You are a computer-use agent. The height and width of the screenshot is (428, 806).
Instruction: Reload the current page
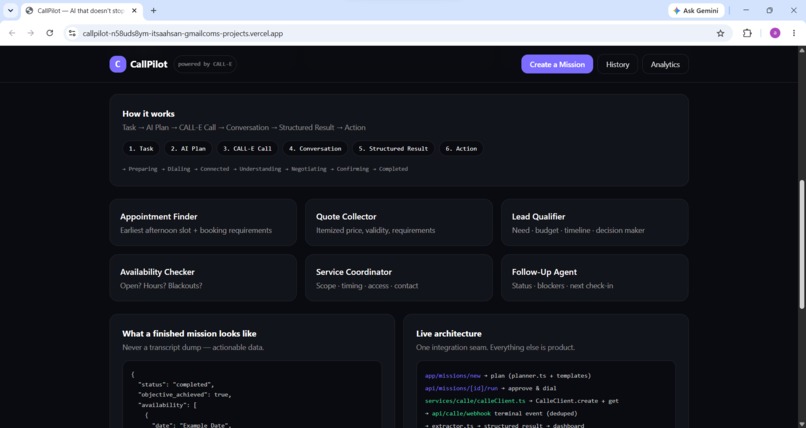[49, 33]
